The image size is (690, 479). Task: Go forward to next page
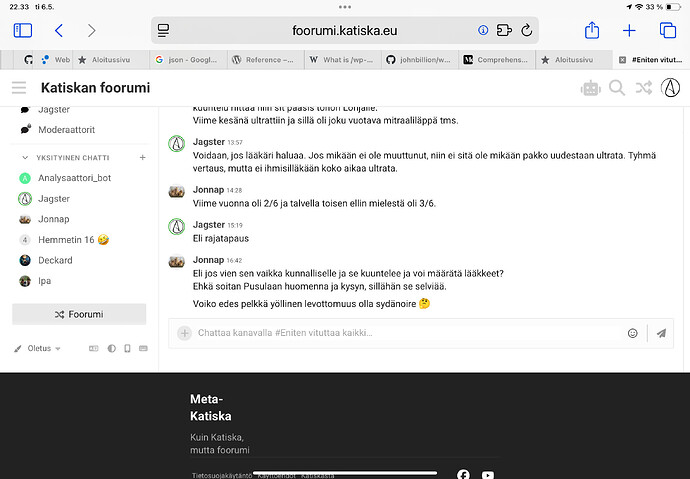point(91,30)
